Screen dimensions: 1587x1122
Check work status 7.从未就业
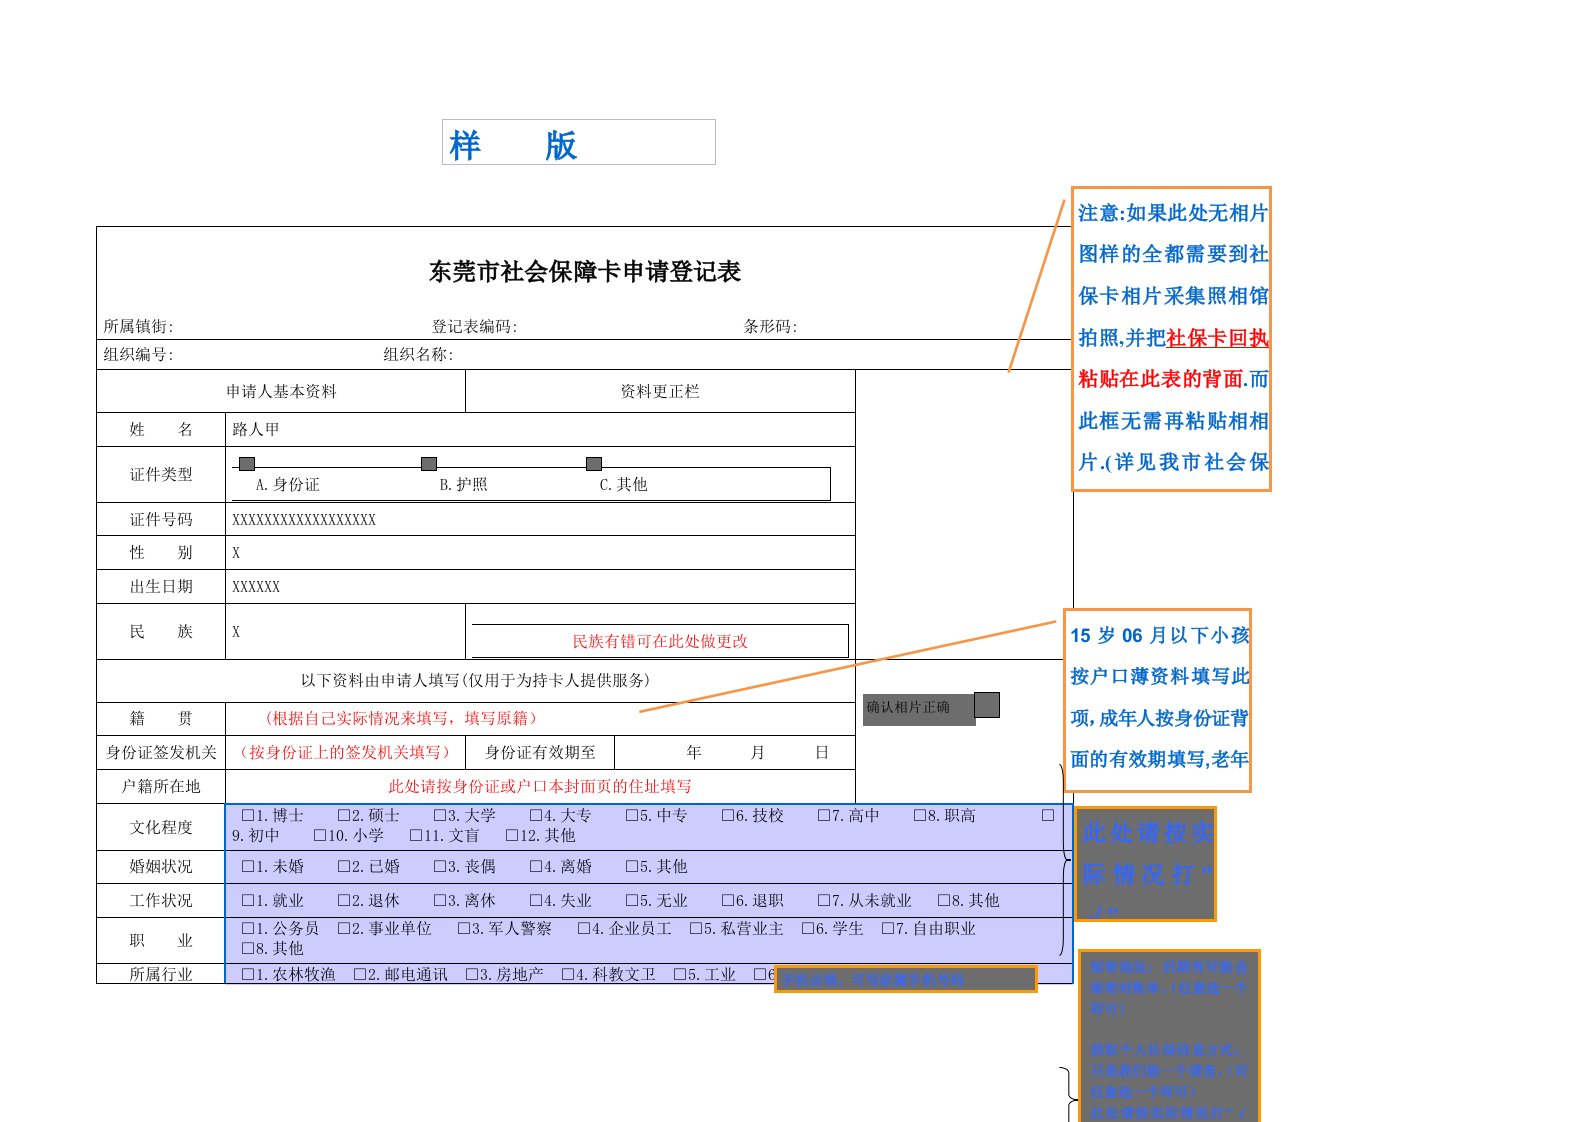(824, 901)
